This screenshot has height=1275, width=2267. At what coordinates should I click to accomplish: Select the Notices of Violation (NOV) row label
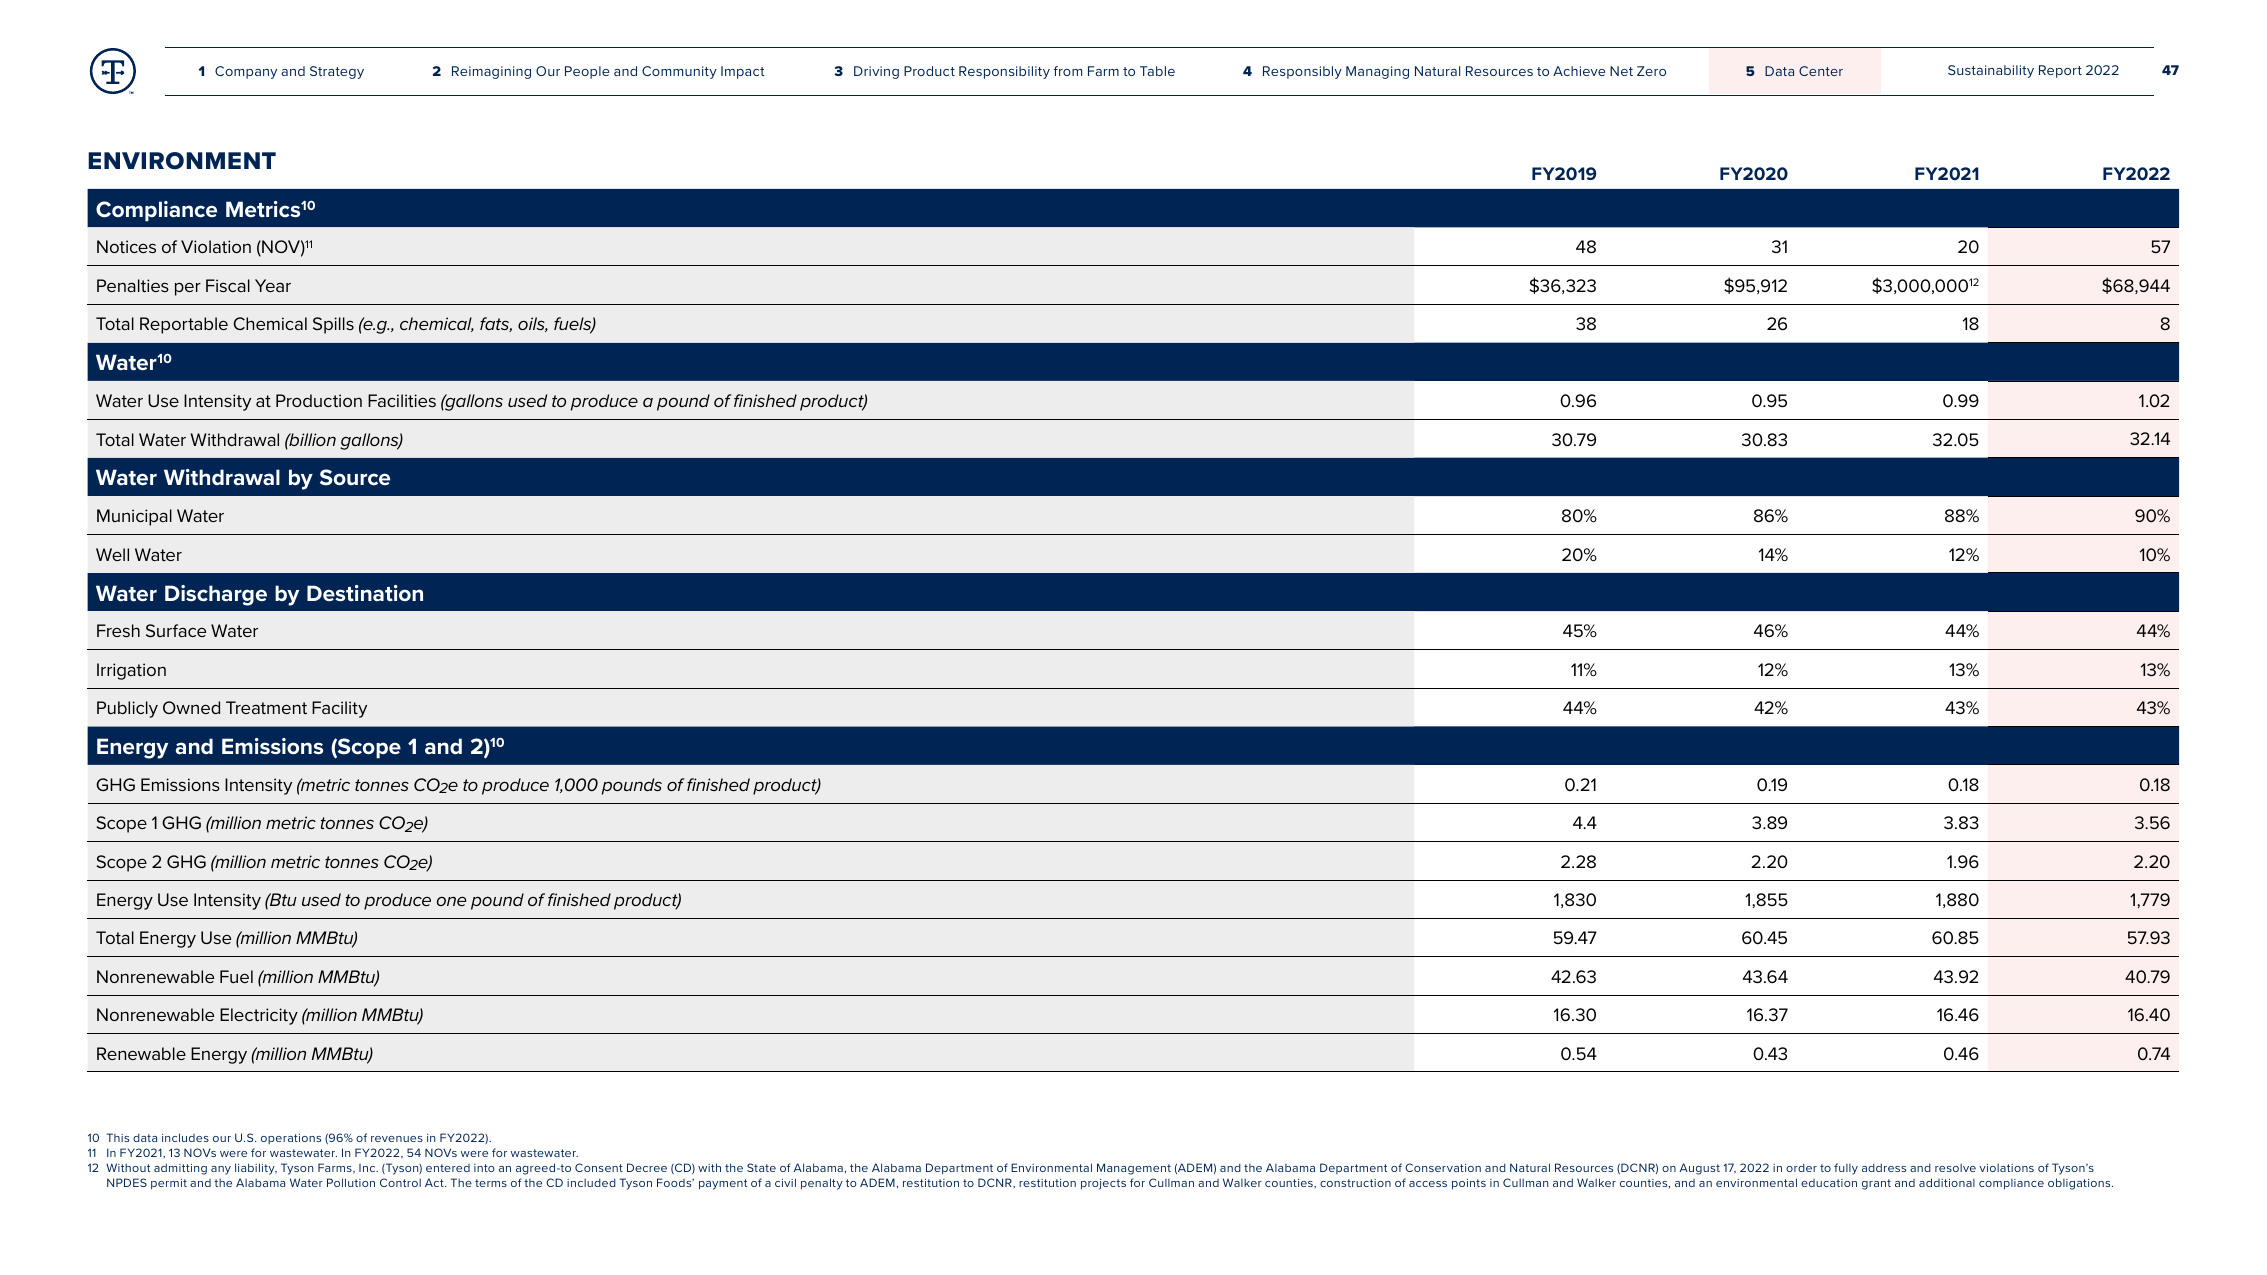pos(204,247)
